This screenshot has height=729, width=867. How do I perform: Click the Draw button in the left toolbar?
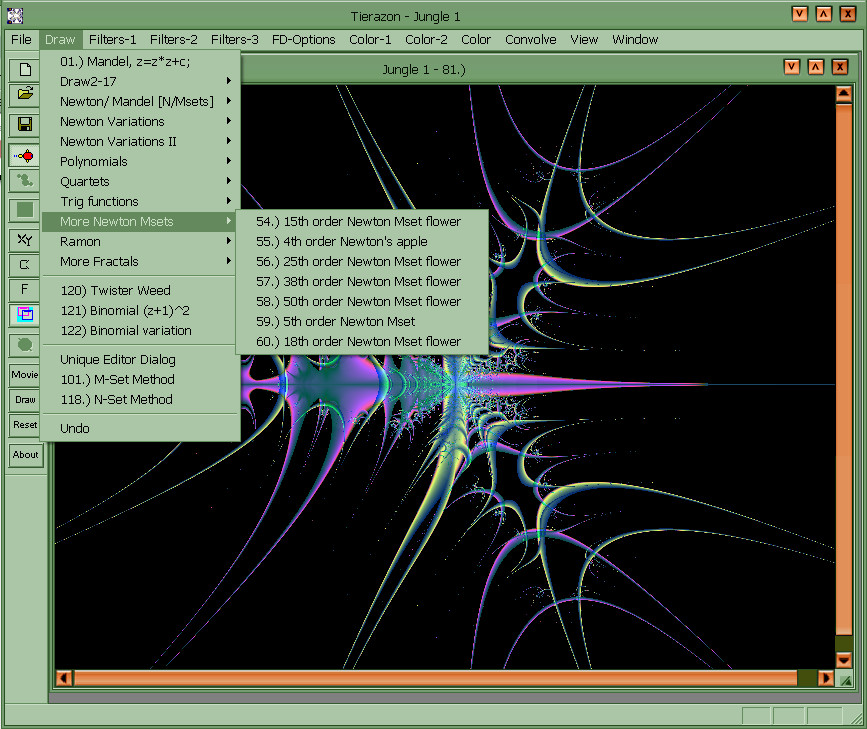pos(25,400)
